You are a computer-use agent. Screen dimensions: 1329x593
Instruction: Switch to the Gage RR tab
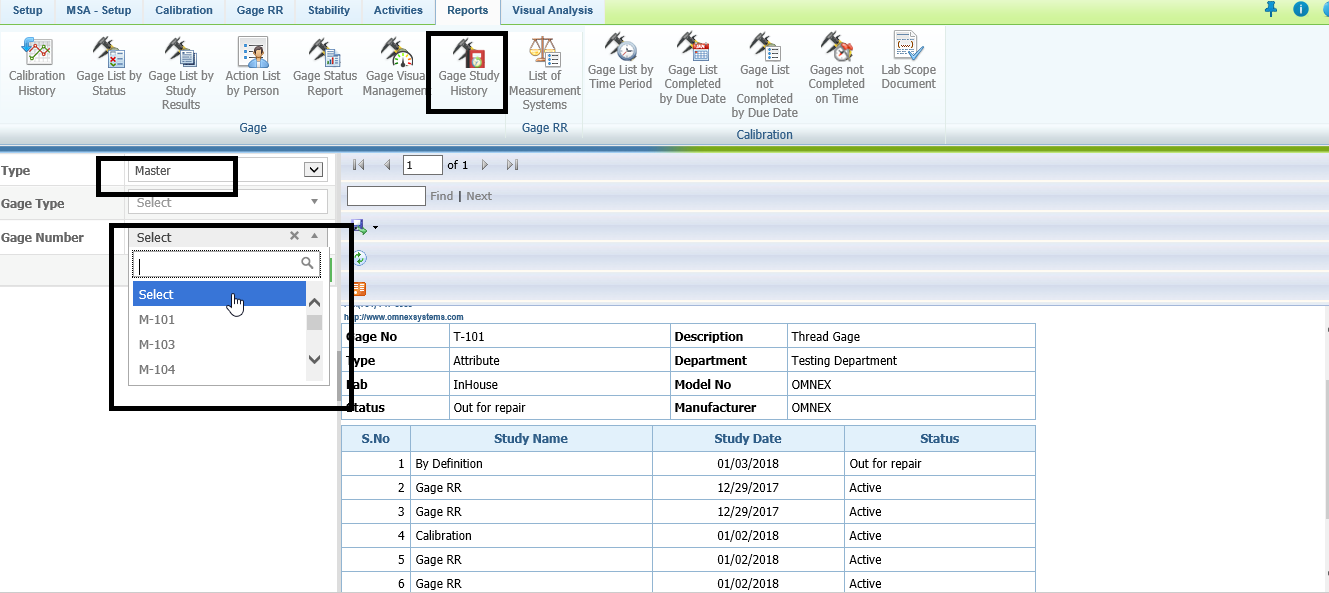[259, 11]
